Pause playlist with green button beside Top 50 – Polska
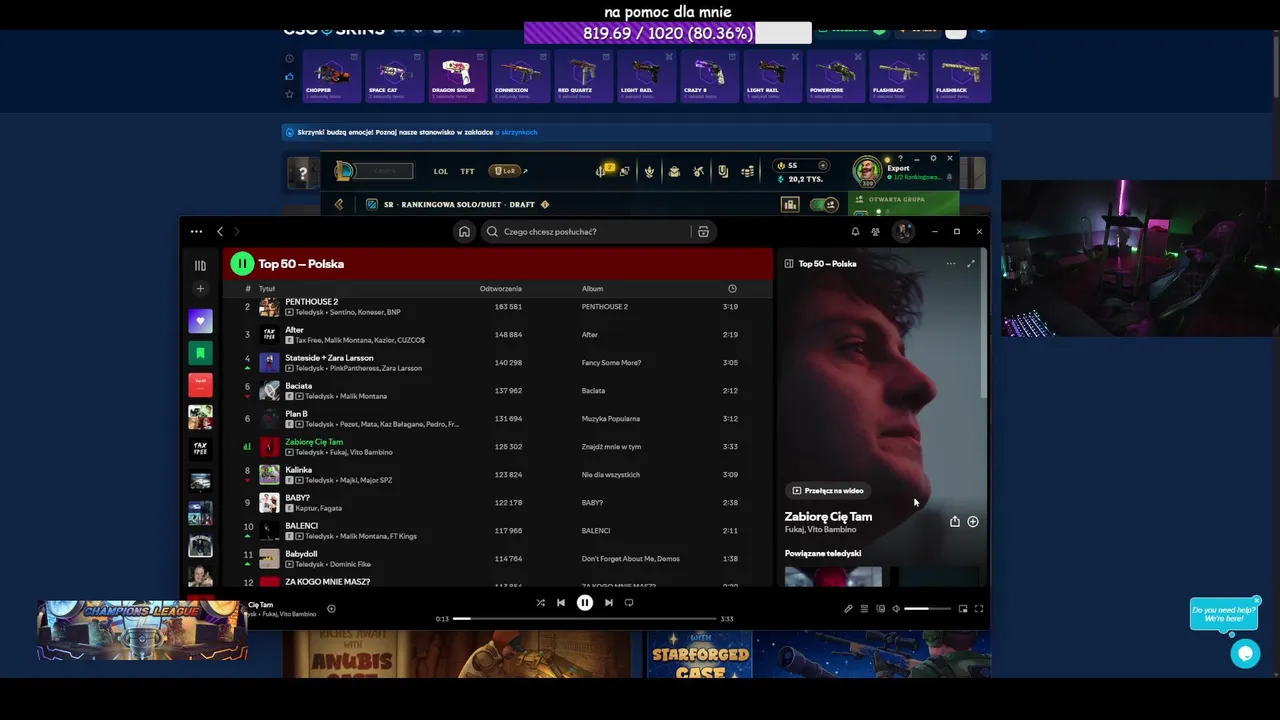The width and height of the screenshot is (1280, 720). pyautogui.click(x=242, y=264)
